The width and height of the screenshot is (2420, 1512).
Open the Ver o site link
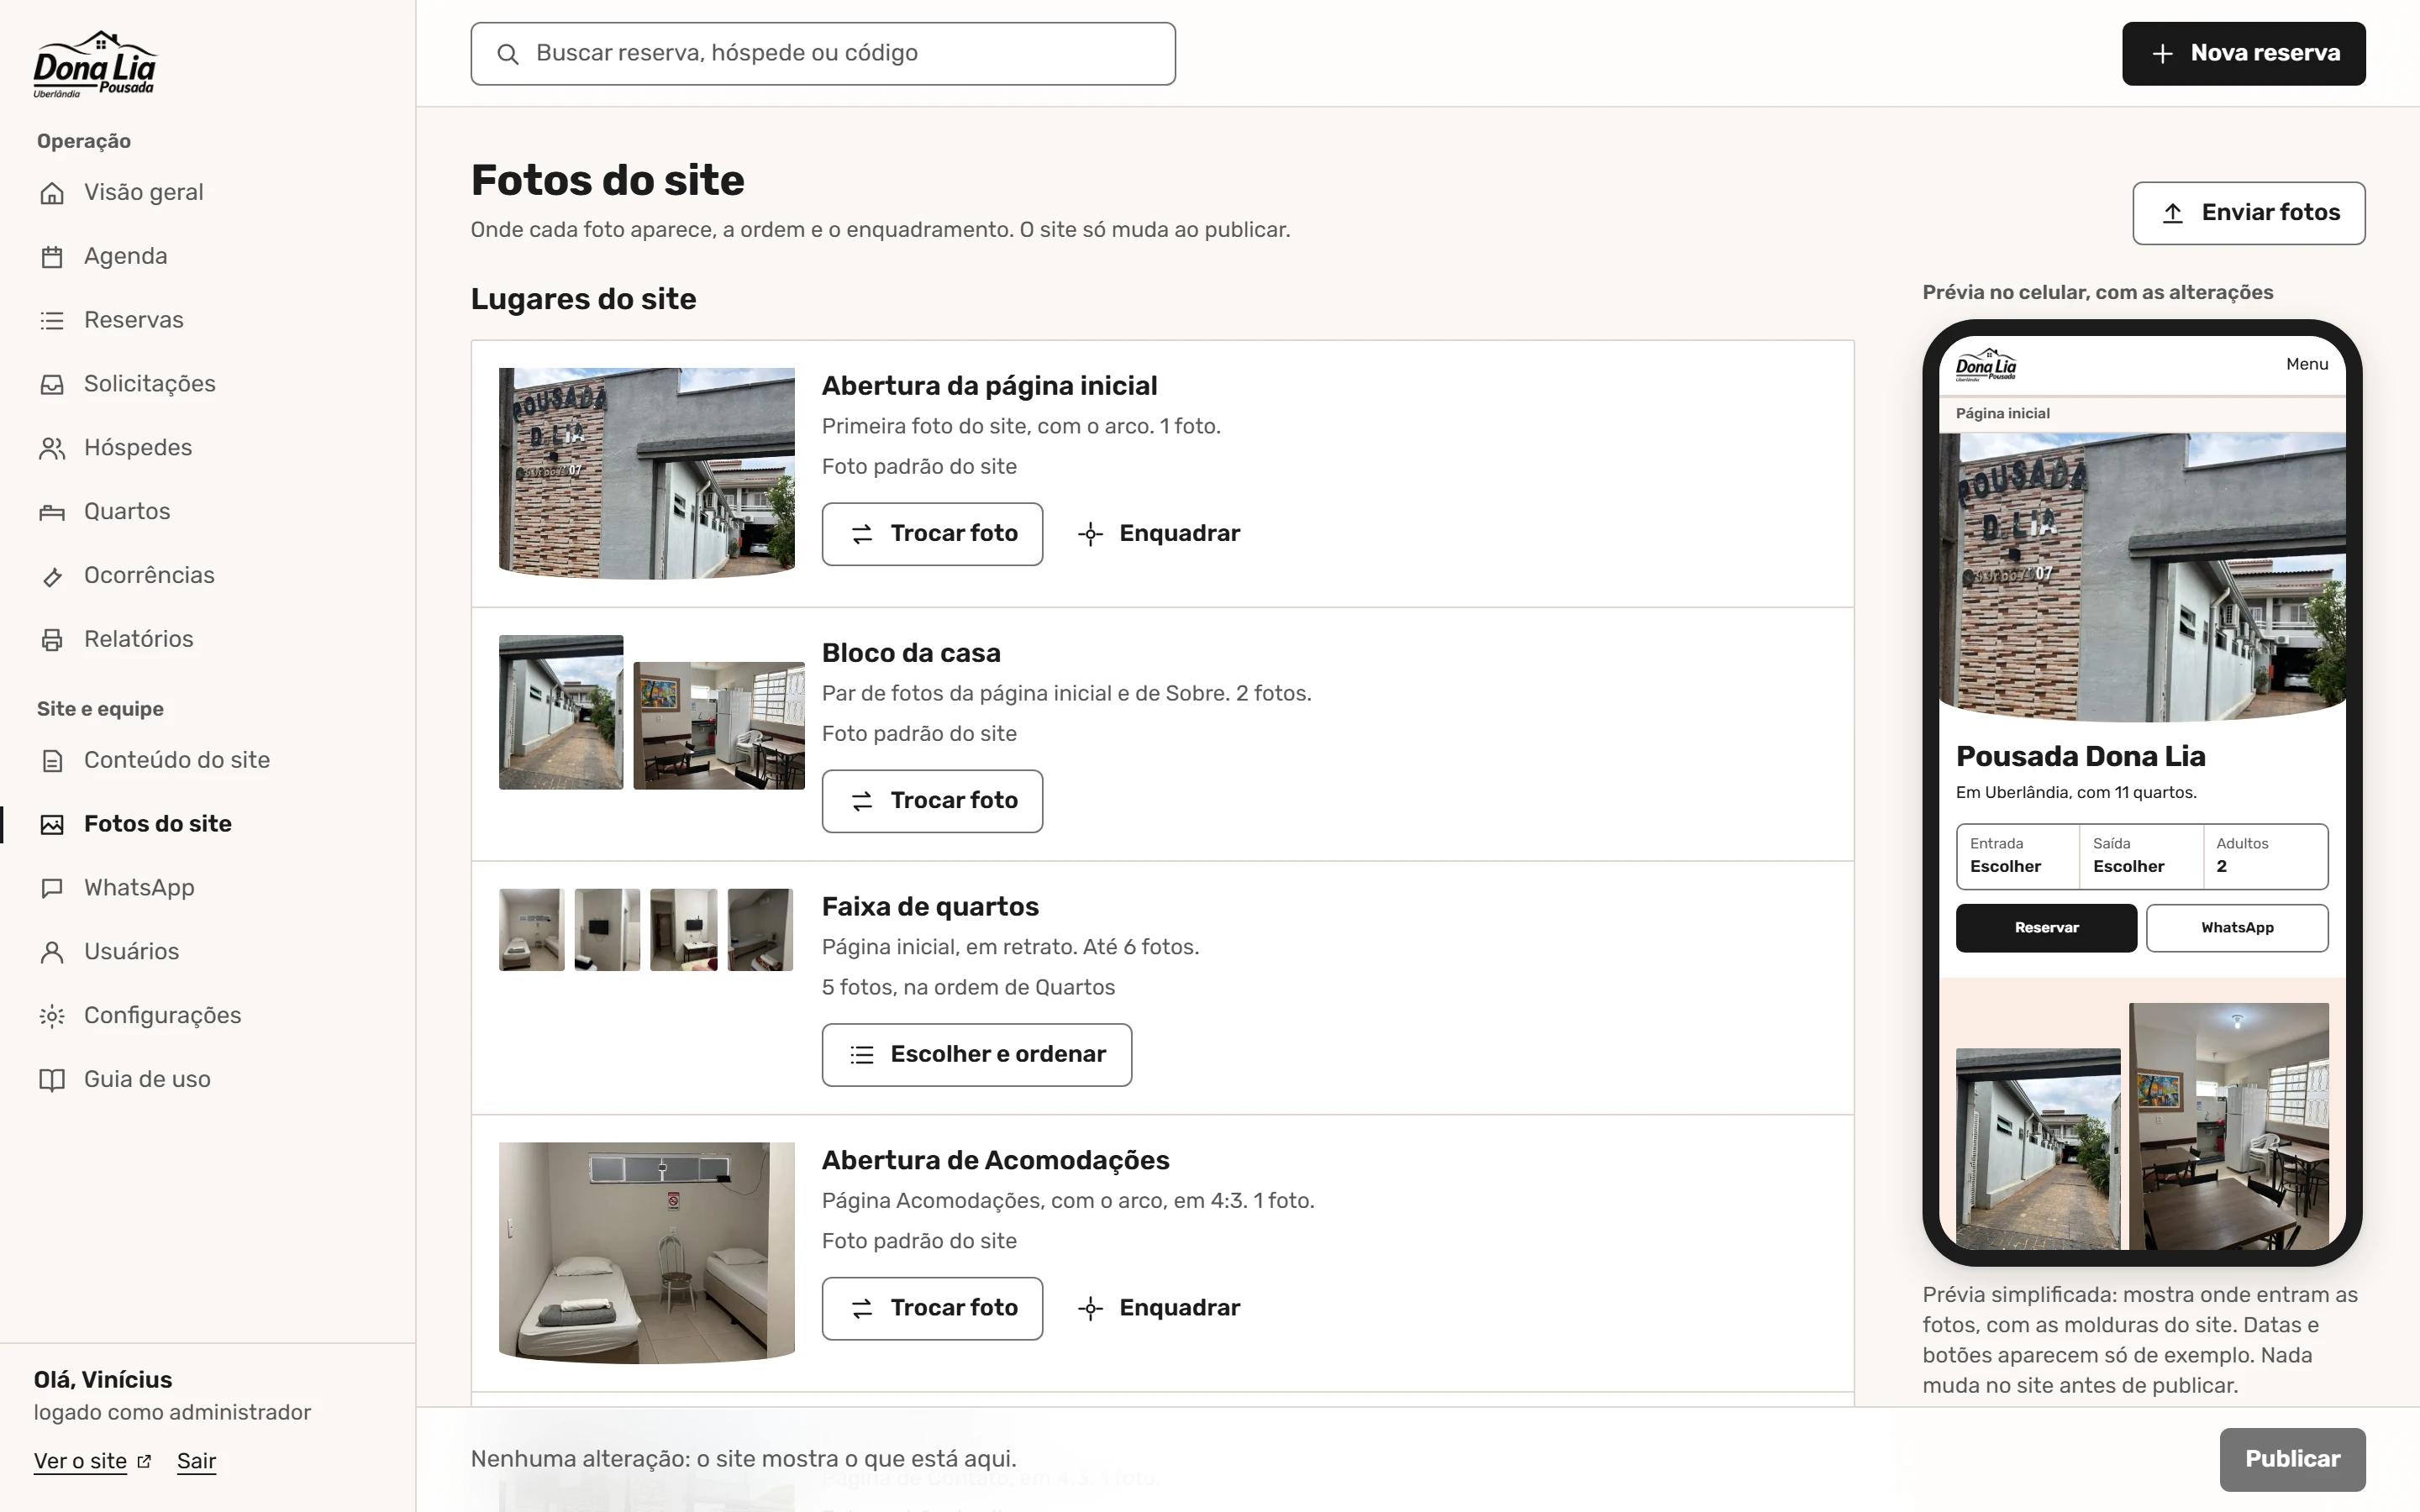(92, 1462)
